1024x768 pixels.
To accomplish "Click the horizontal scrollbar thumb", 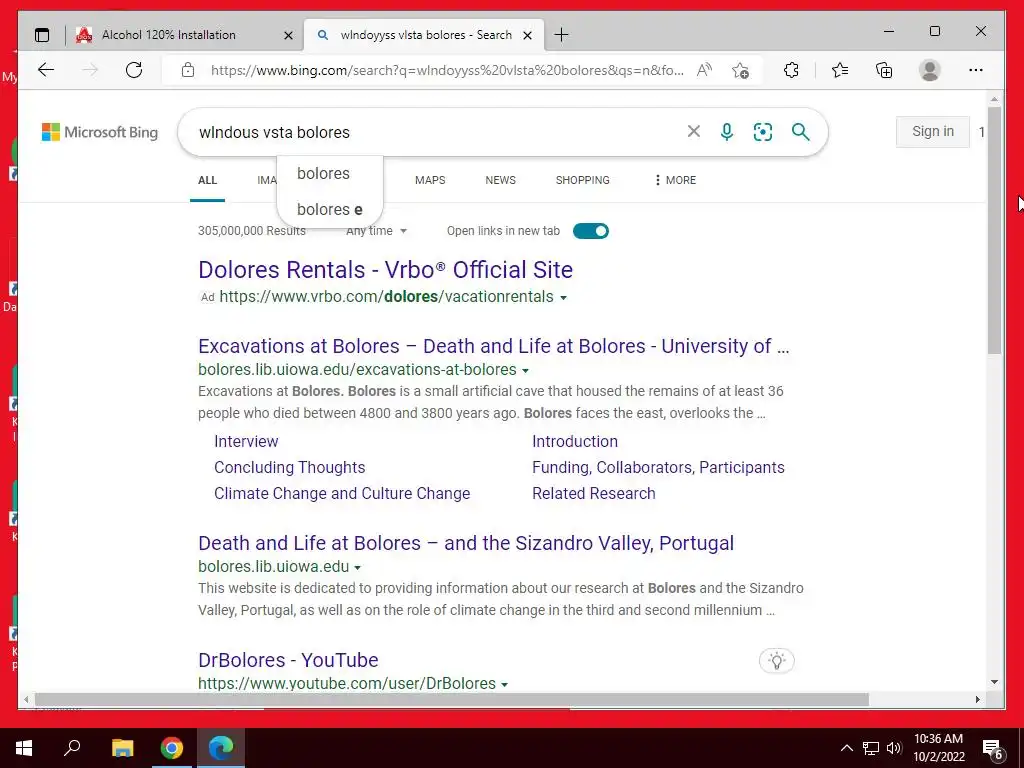I will point(451,699).
